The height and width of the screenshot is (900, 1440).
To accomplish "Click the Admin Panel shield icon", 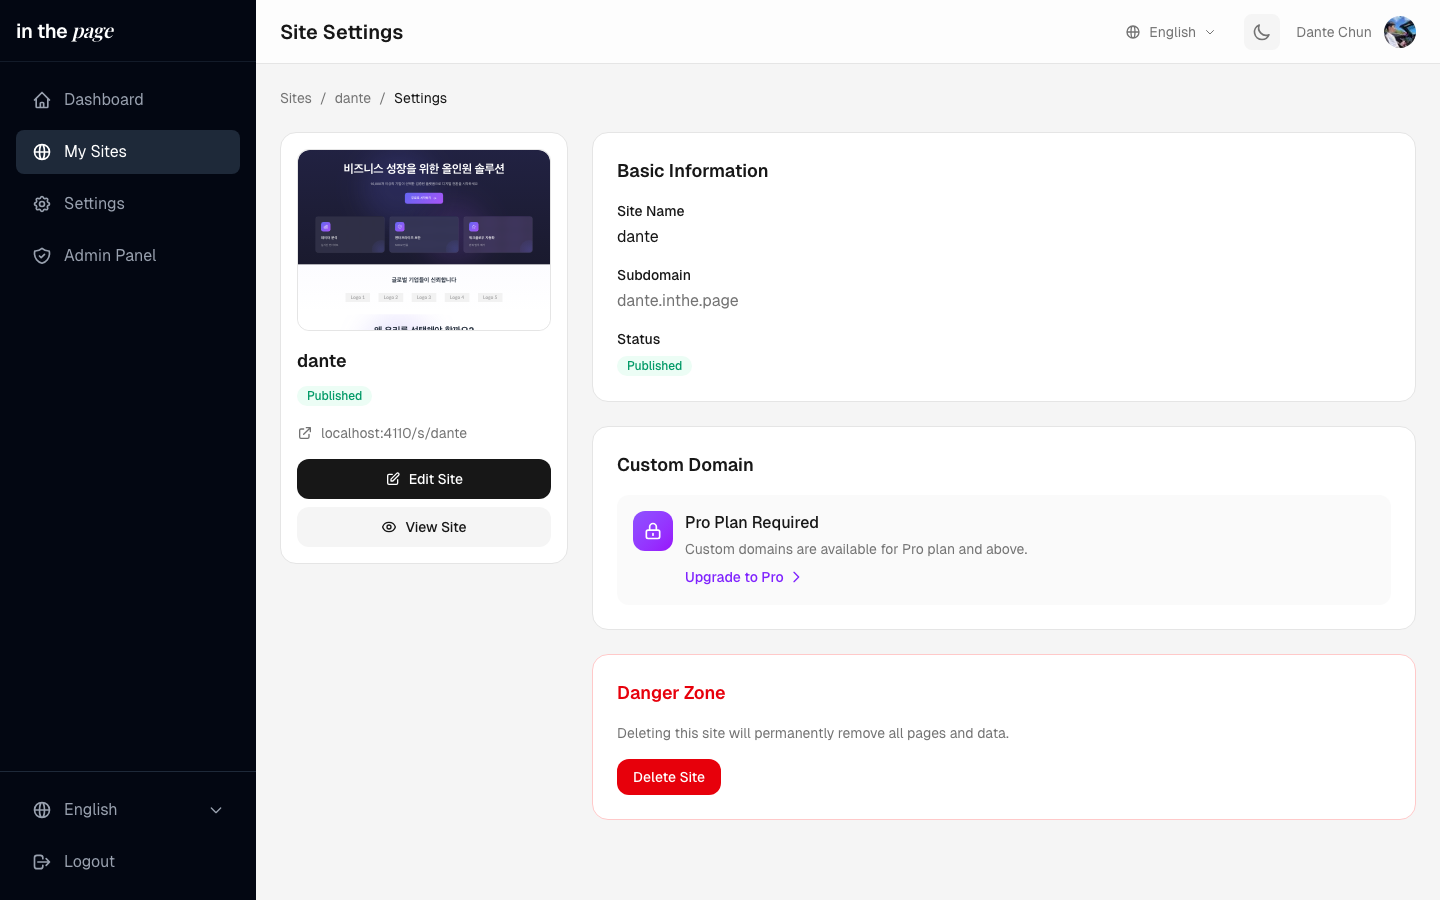I will point(42,256).
